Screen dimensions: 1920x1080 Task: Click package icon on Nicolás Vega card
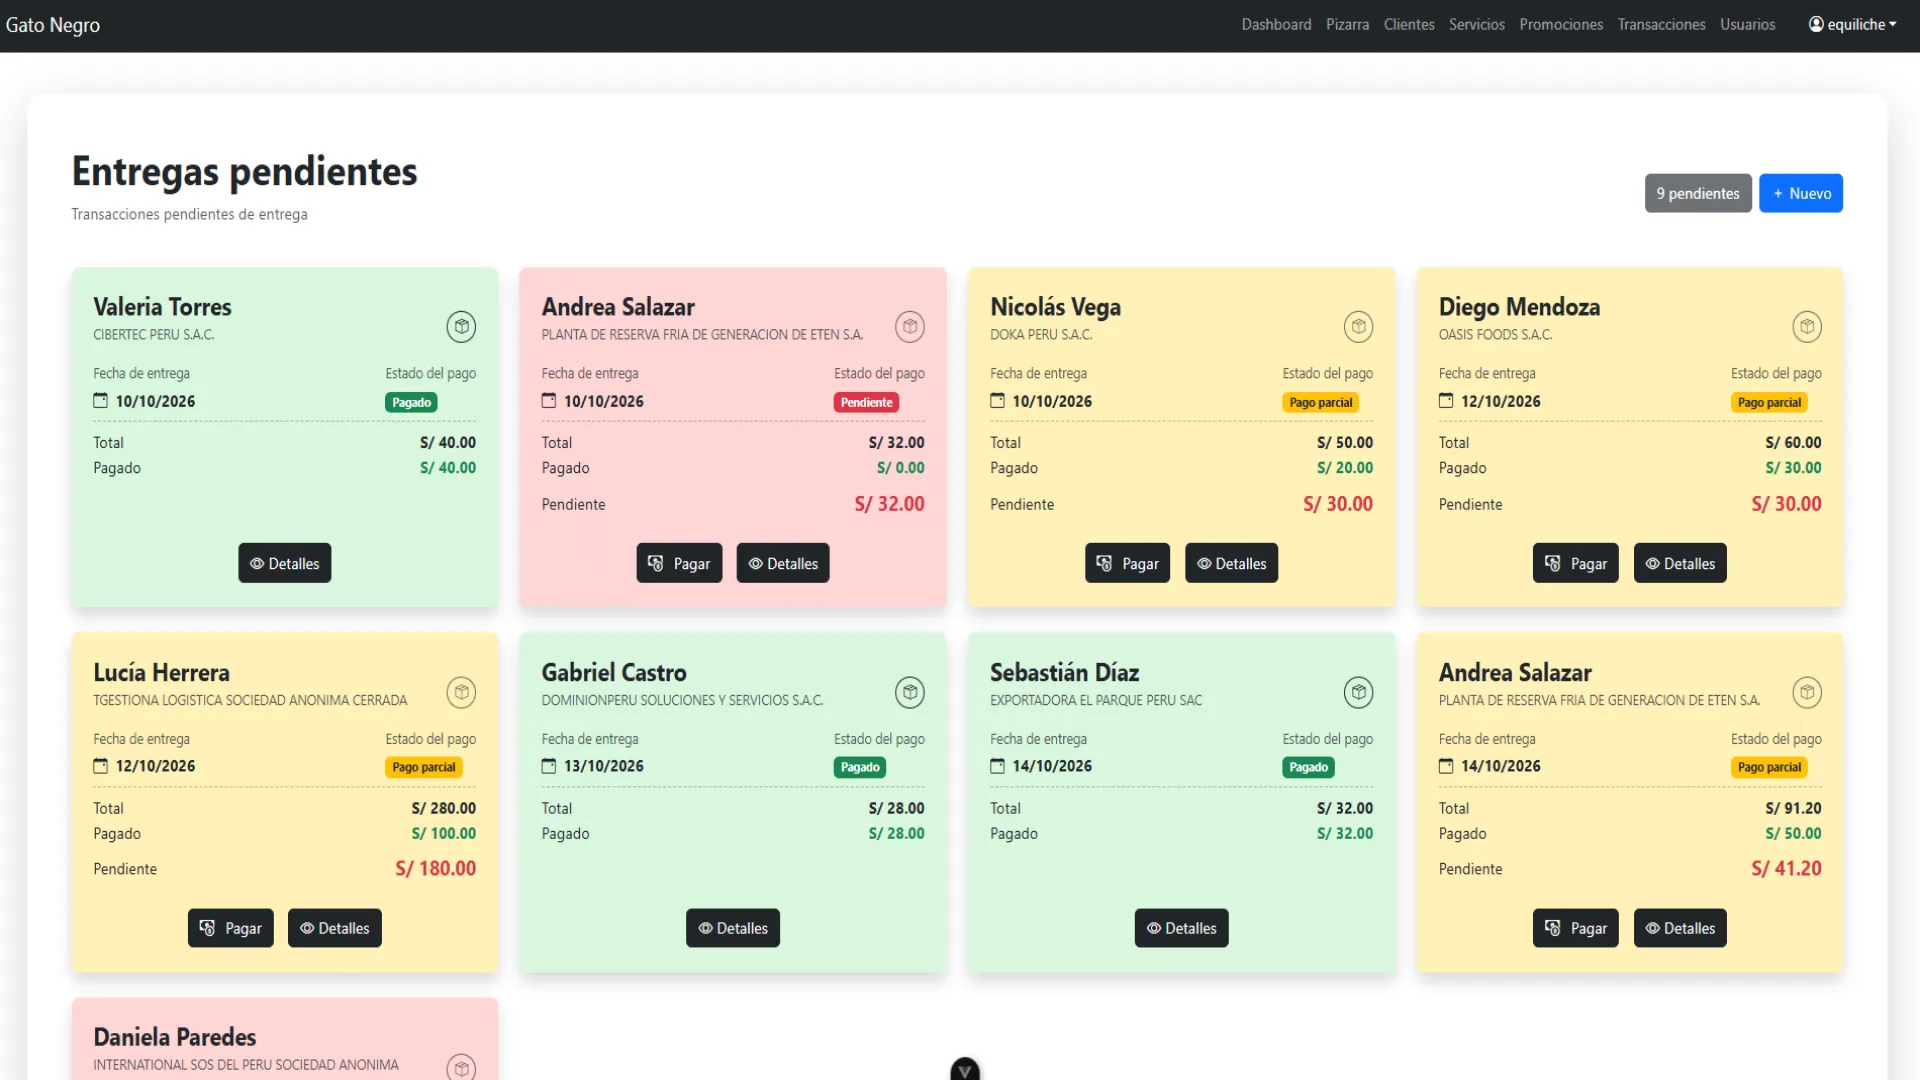point(1358,327)
